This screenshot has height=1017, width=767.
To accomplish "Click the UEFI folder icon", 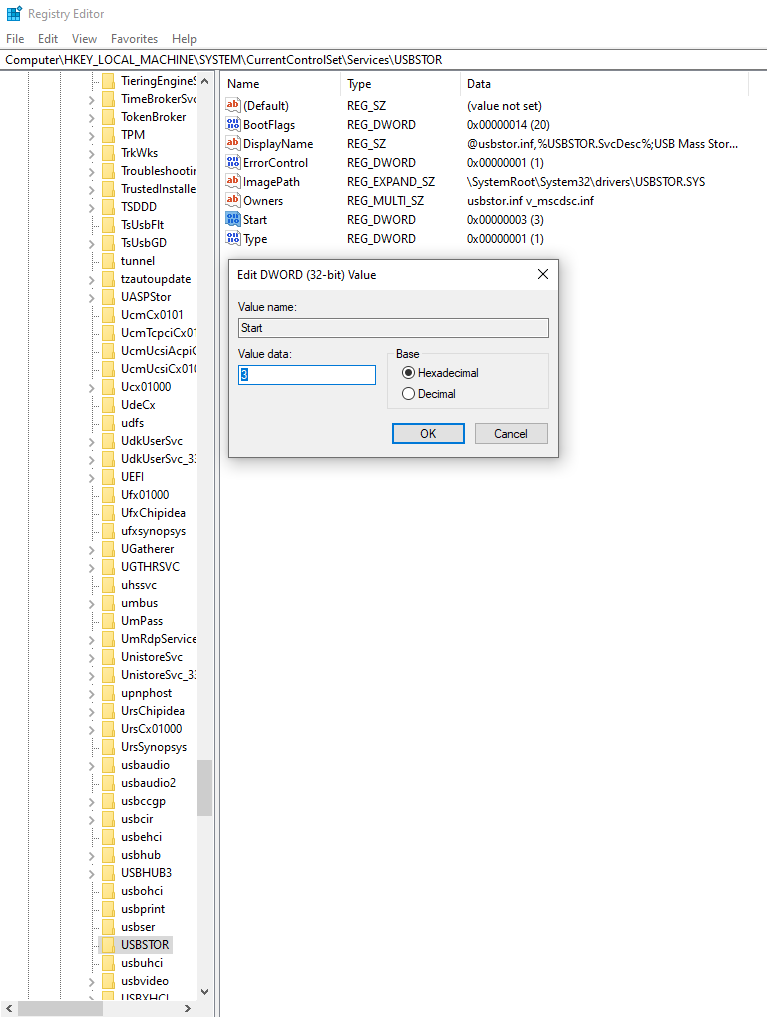I will pyautogui.click(x=108, y=477).
